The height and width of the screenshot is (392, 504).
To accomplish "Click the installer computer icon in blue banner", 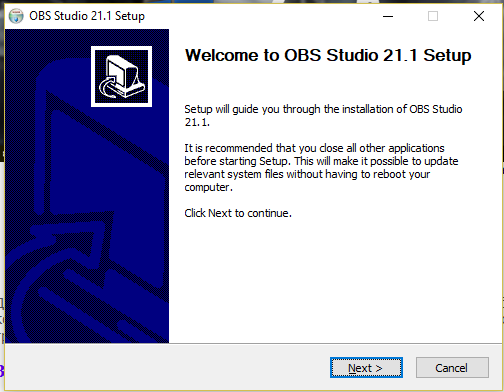I will 122,77.
